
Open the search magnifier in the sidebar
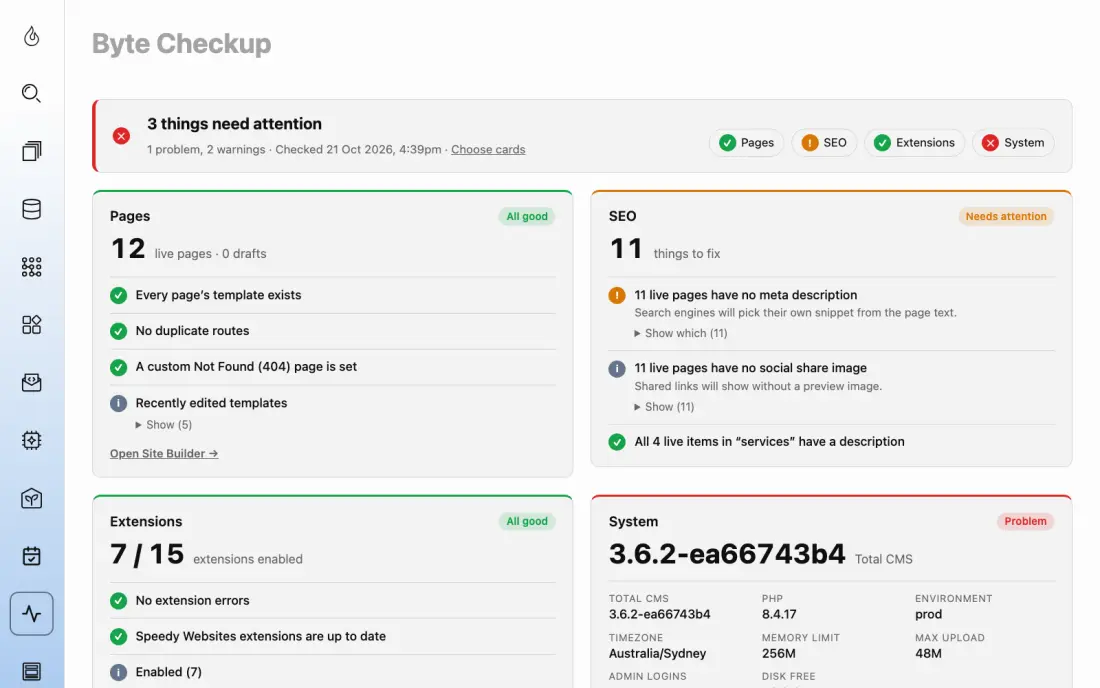click(32, 93)
